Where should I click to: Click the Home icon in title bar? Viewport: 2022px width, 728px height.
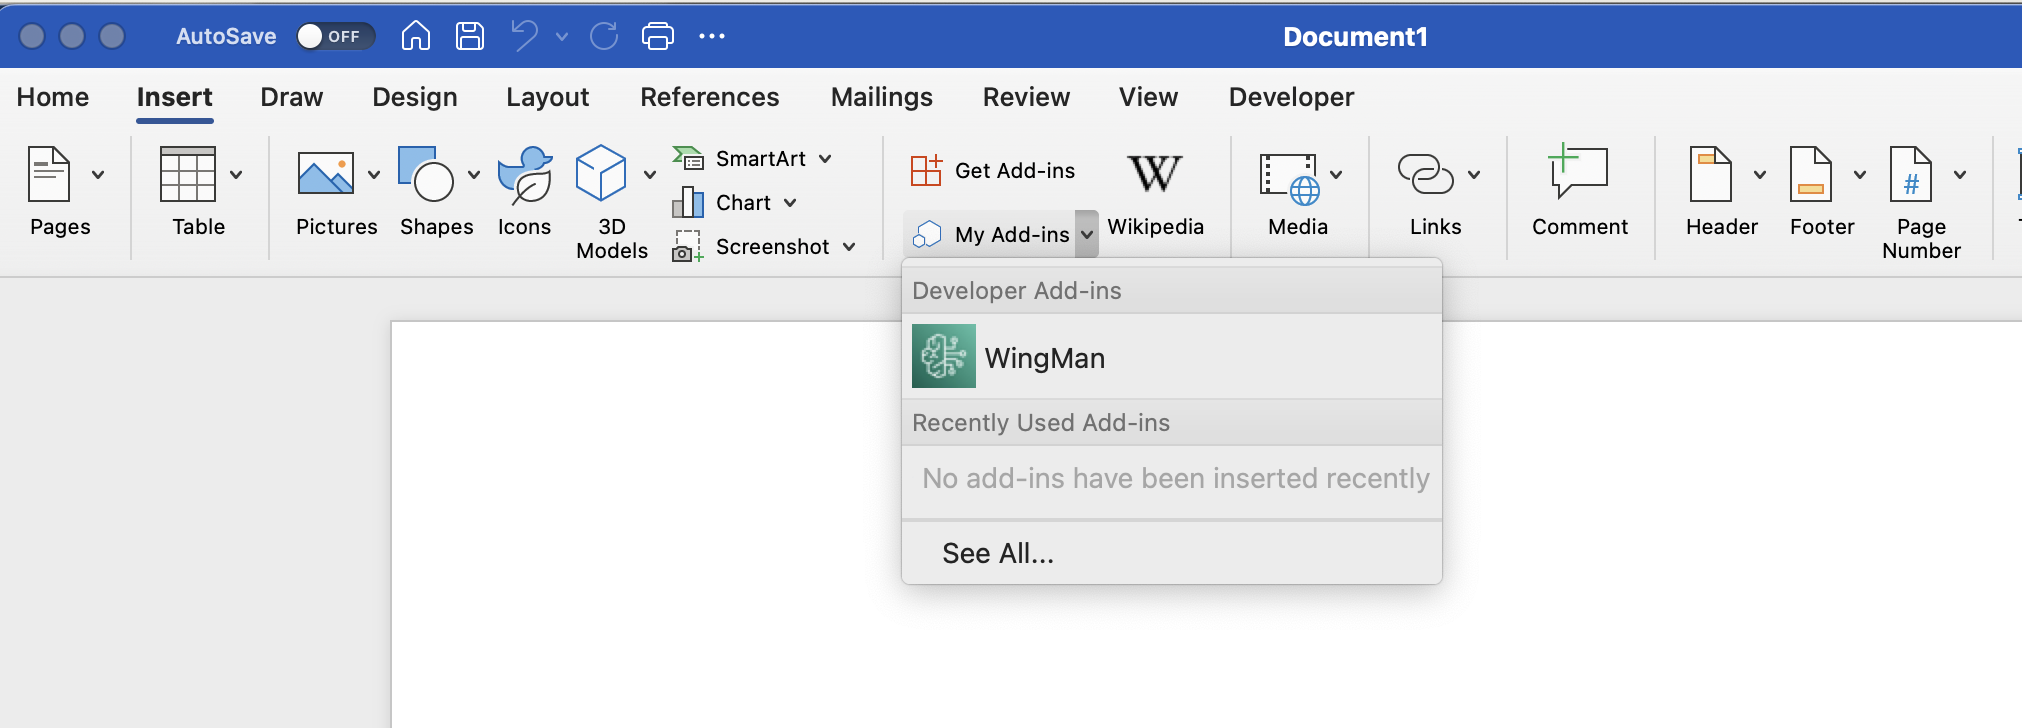pos(415,36)
